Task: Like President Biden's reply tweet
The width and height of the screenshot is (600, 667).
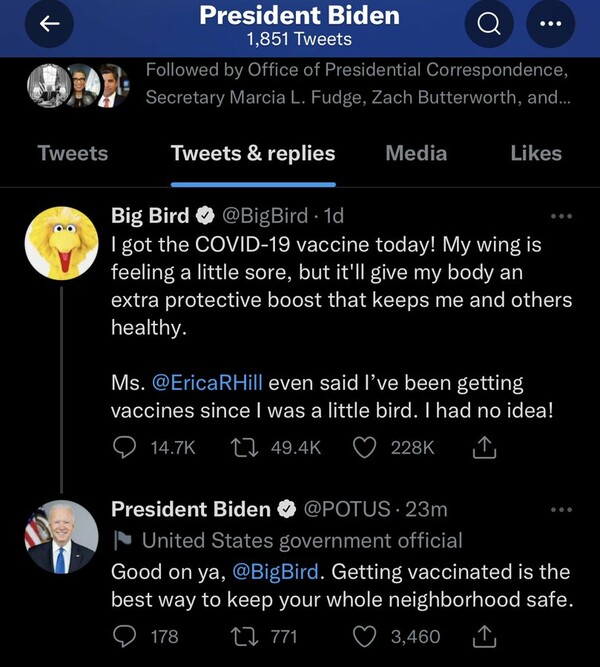Action: point(366,635)
